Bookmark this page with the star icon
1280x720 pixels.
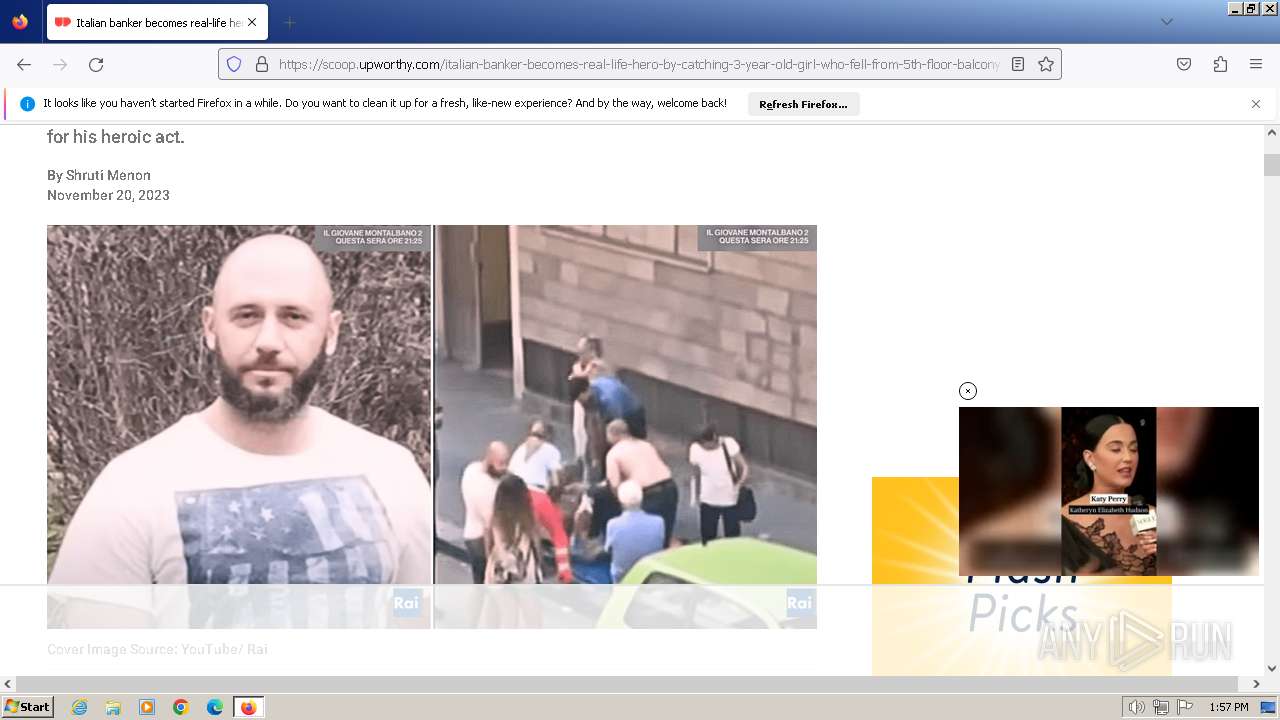1046,64
